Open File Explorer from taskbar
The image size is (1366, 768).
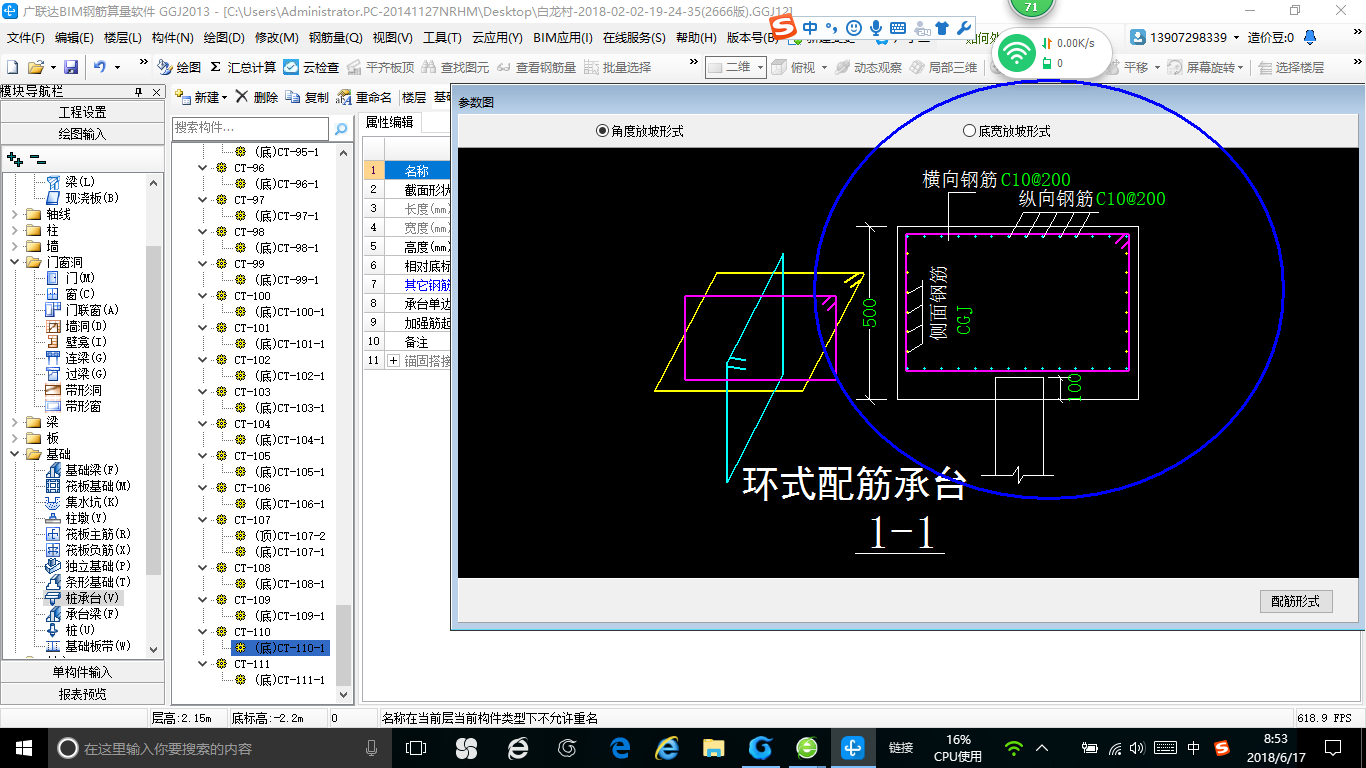click(713, 747)
